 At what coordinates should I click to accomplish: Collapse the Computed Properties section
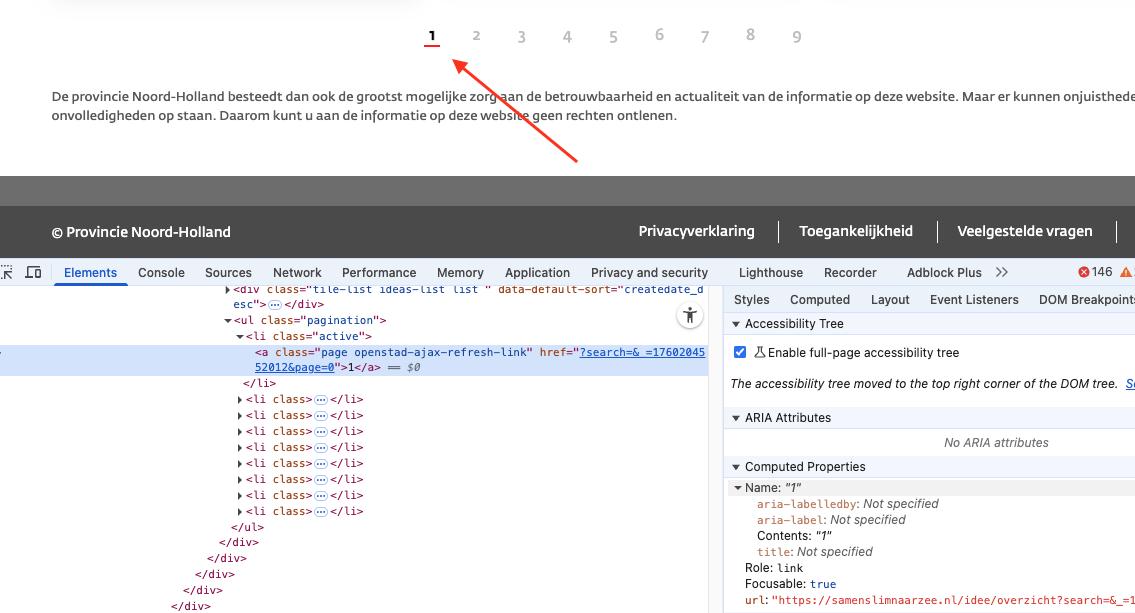(x=736, y=467)
